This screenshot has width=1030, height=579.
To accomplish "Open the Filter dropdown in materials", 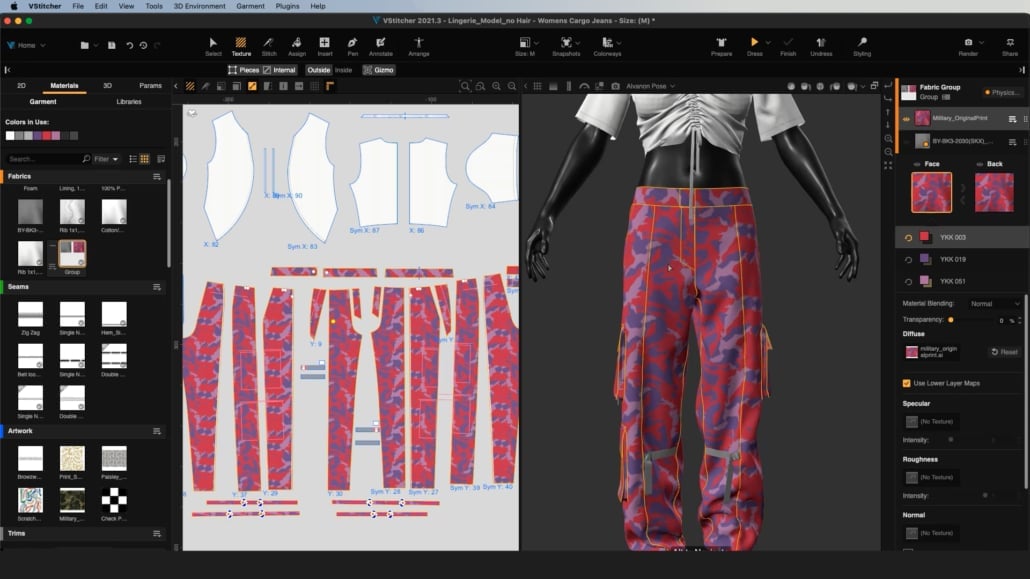I will tap(106, 159).
